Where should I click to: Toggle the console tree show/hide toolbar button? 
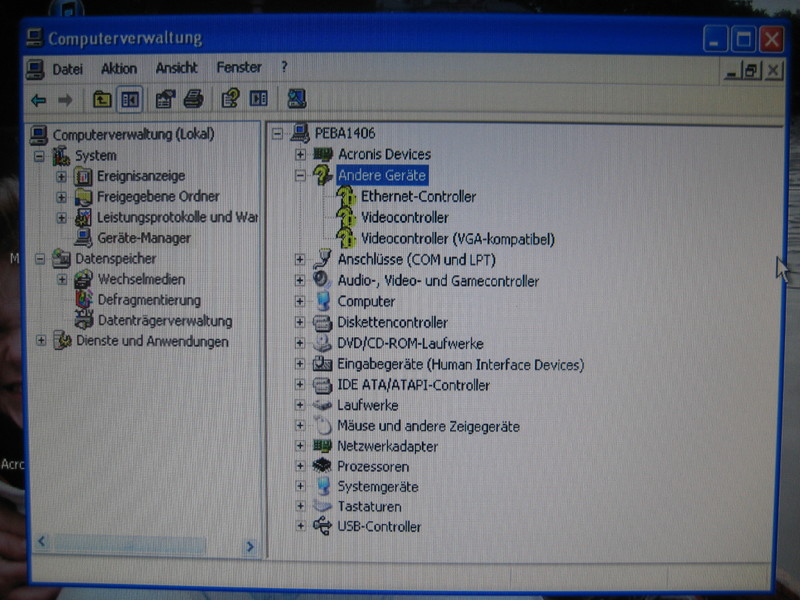pyautogui.click(x=130, y=99)
